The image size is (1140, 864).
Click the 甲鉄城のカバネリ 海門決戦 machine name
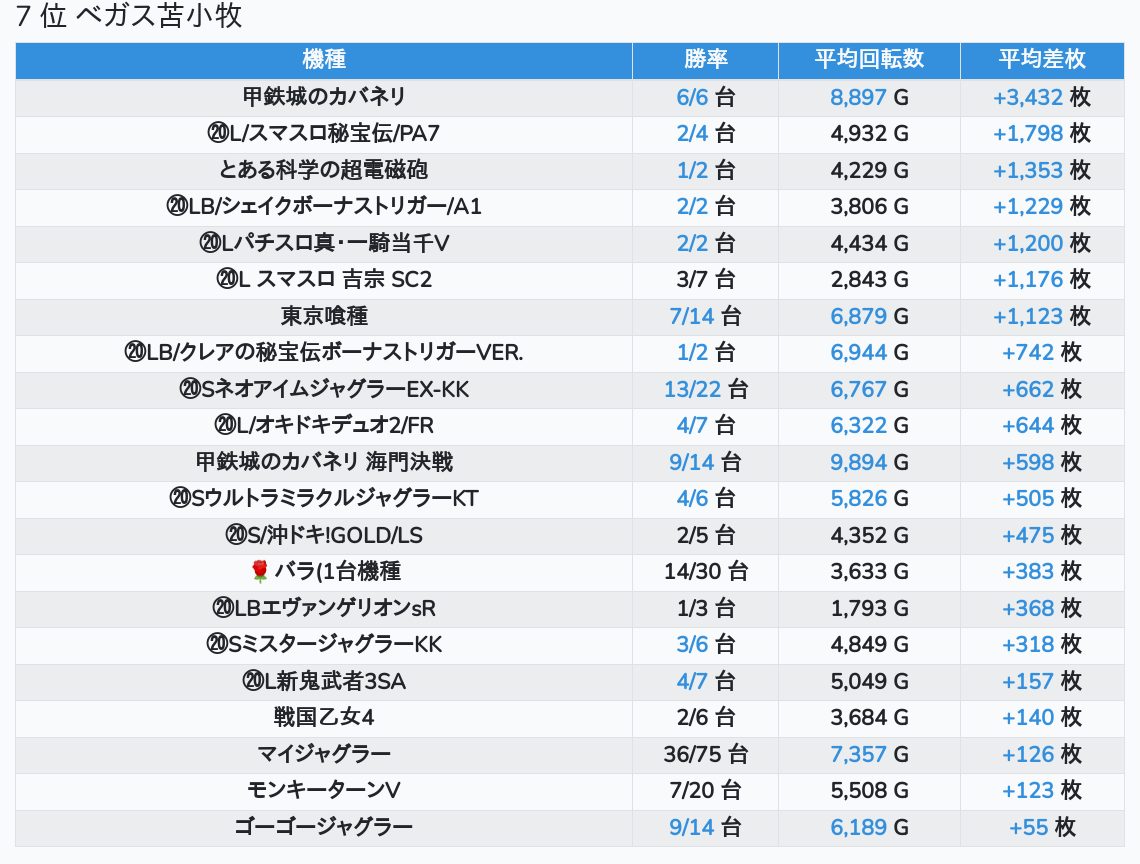point(324,462)
